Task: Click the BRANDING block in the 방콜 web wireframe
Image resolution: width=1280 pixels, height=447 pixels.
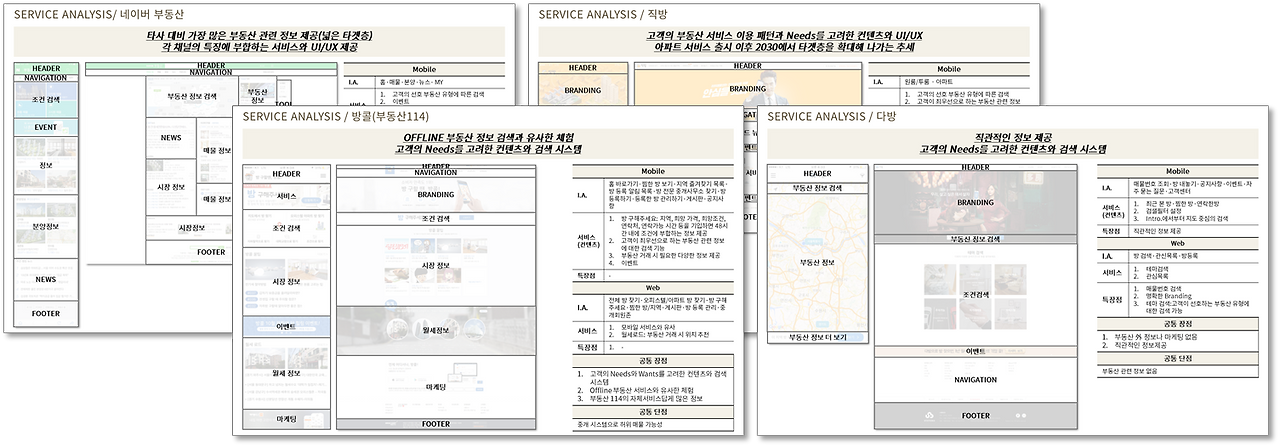Action: 436,194
